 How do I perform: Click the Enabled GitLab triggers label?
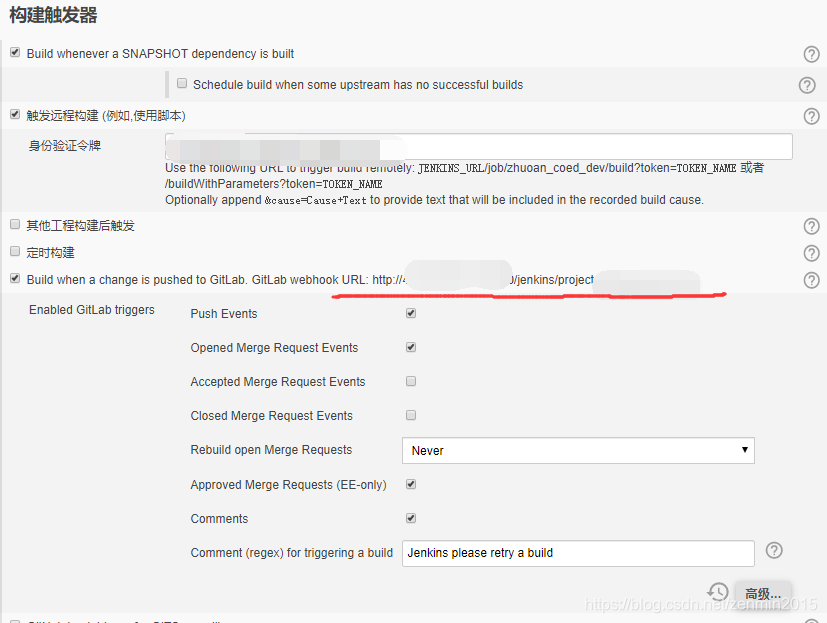[x=92, y=310]
